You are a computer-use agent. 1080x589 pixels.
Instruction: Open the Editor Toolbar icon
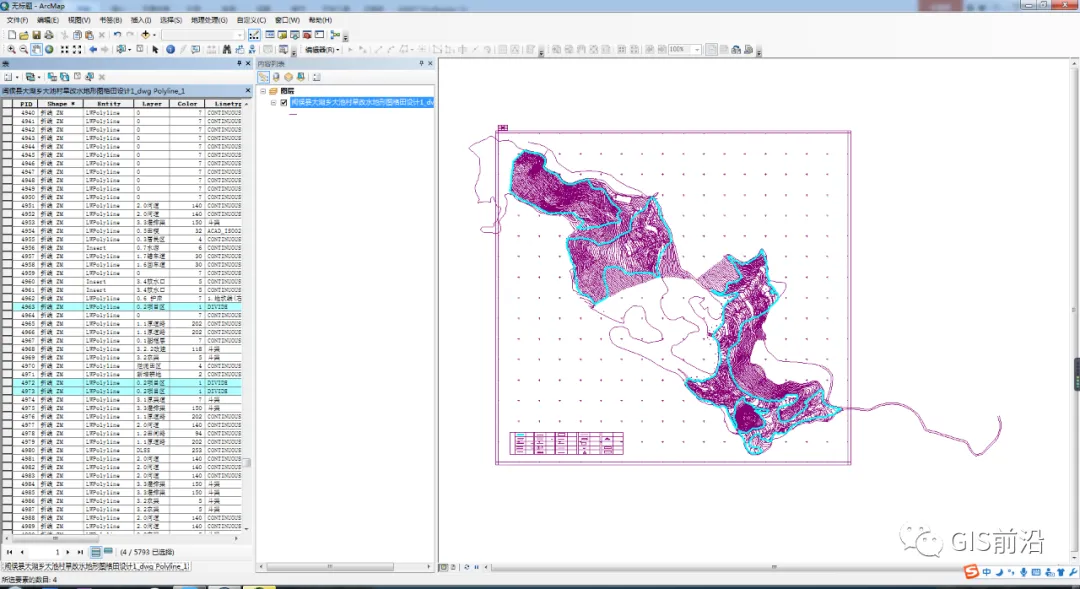[x=254, y=34]
